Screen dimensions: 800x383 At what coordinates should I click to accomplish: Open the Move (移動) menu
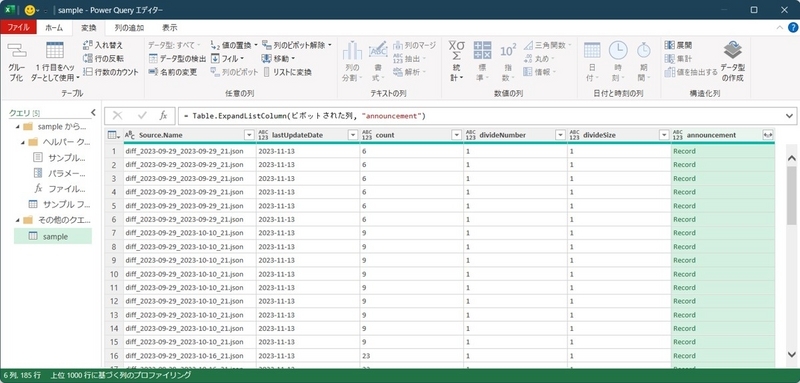(x=279, y=59)
